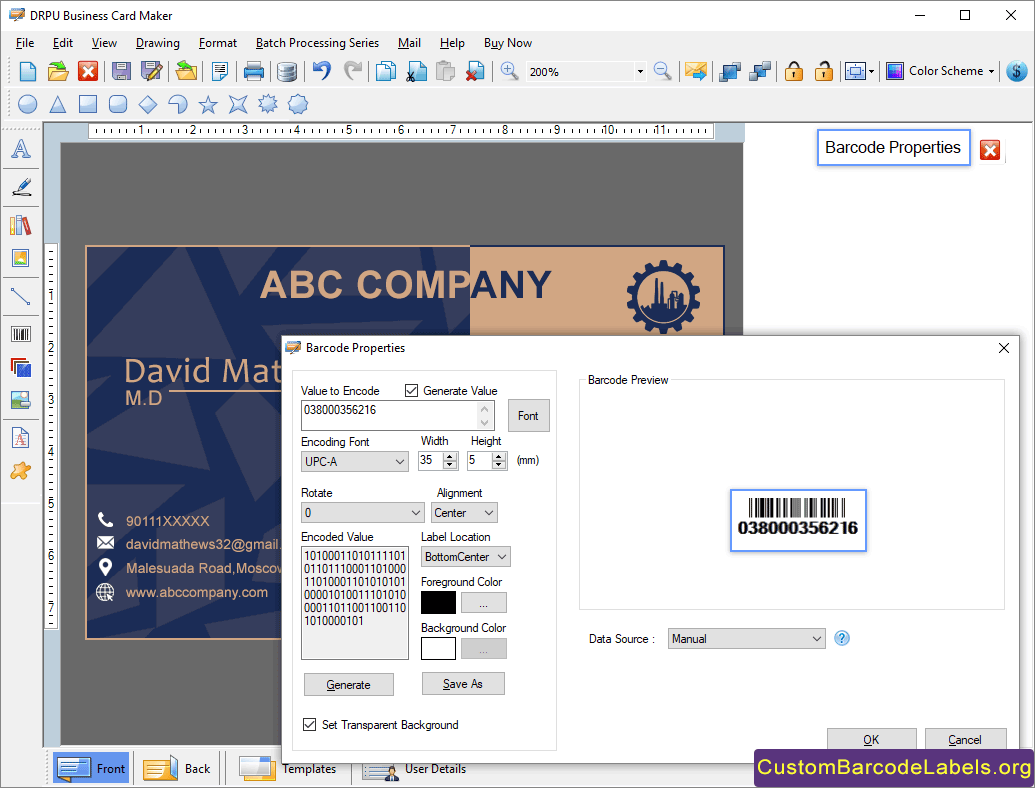This screenshot has height=788, width=1035.
Task: Toggle the Generate Value checkbox
Action: pyautogui.click(x=411, y=391)
